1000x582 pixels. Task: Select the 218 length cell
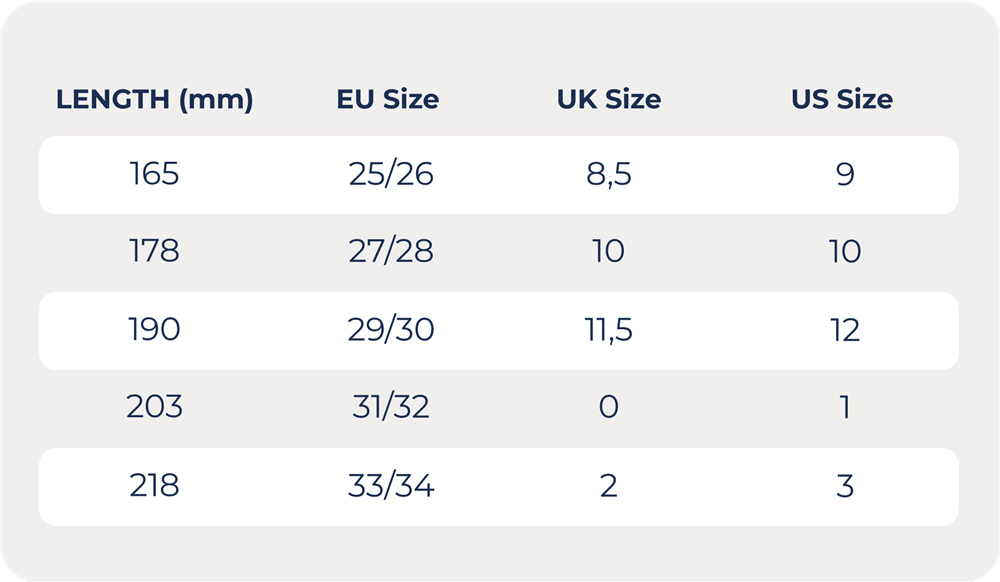[x=154, y=486]
